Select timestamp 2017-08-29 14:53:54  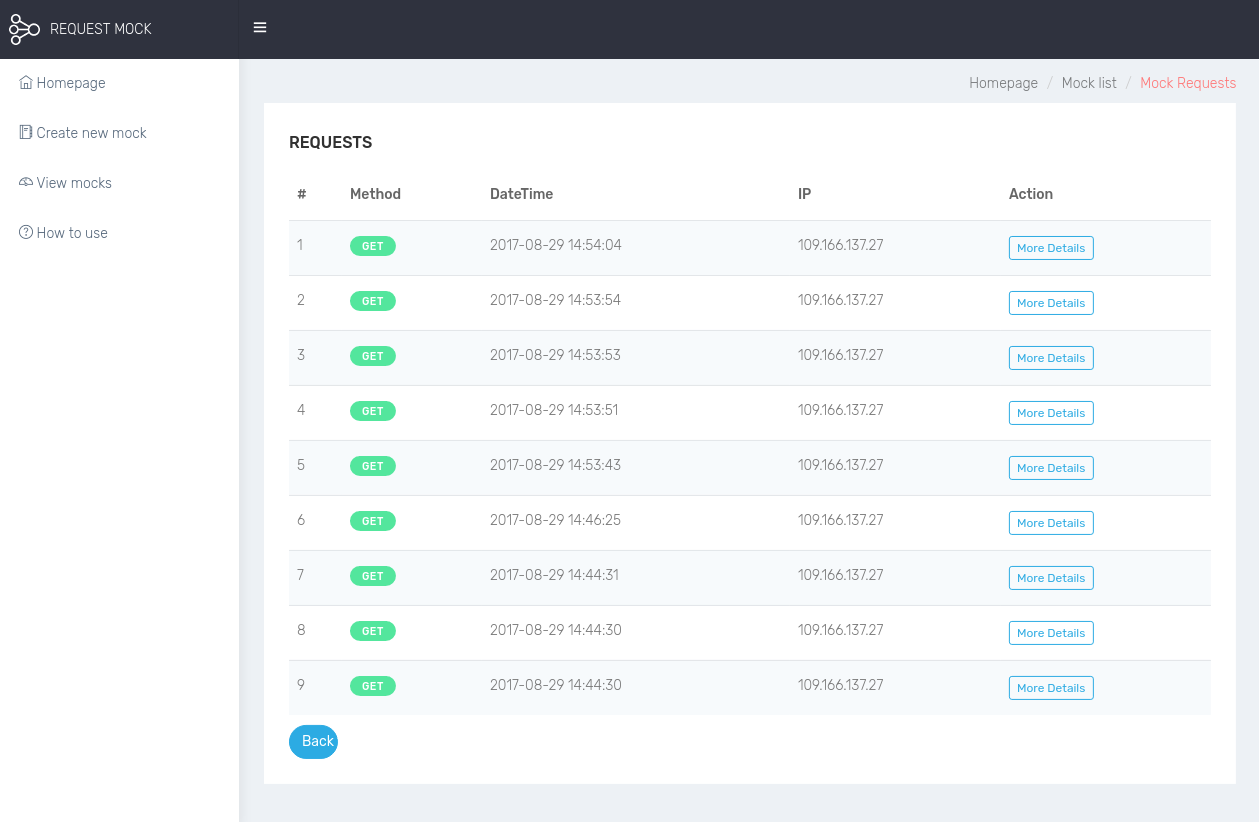point(556,300)
